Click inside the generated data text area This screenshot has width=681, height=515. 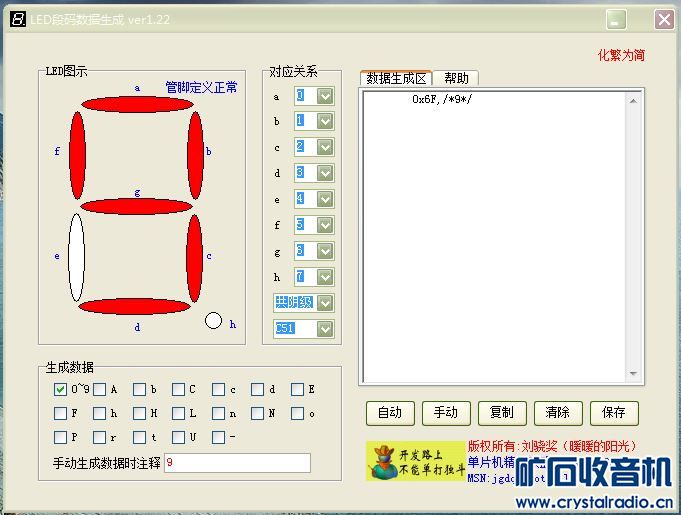(x=494, y=237)
